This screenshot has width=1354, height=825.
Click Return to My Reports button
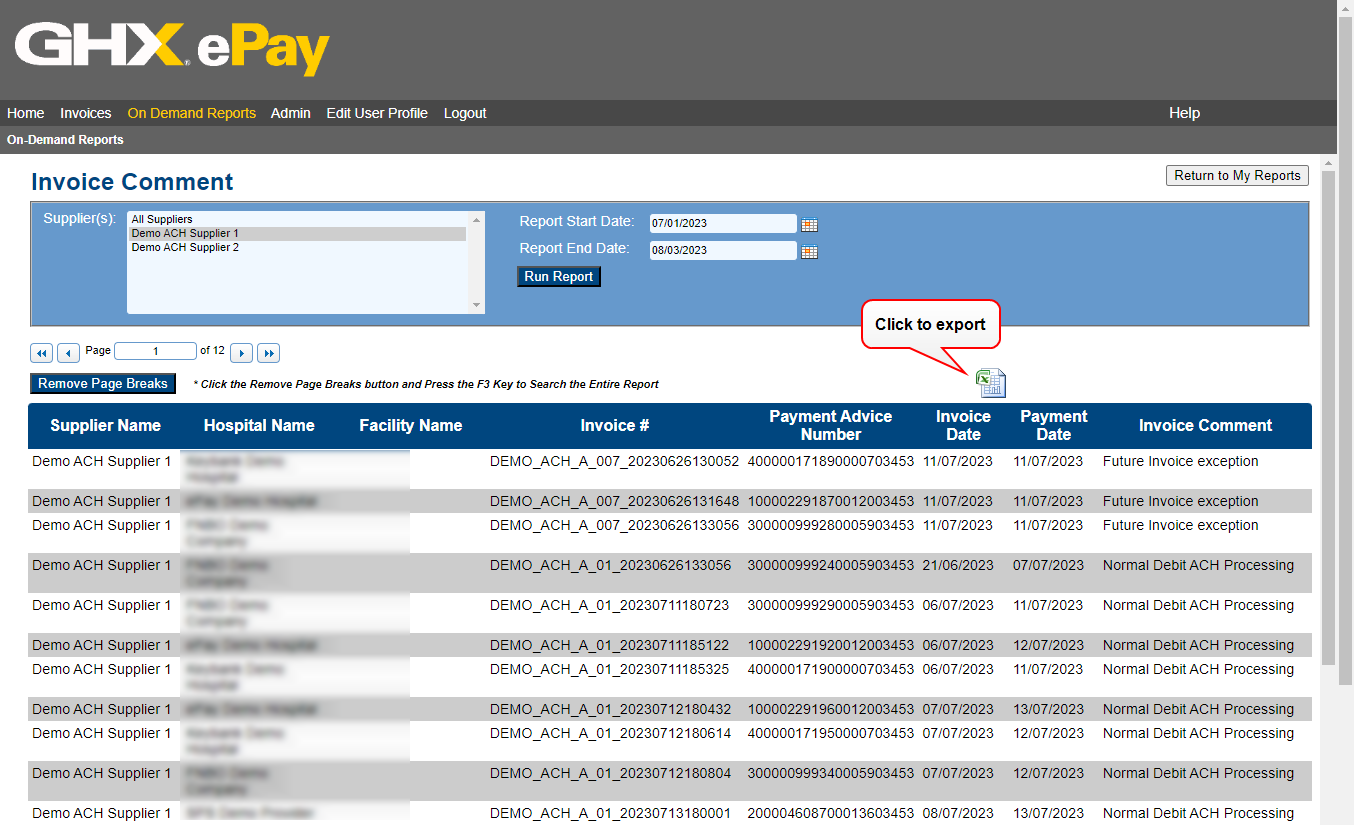pyautogui.click(x=1236, y=176)
